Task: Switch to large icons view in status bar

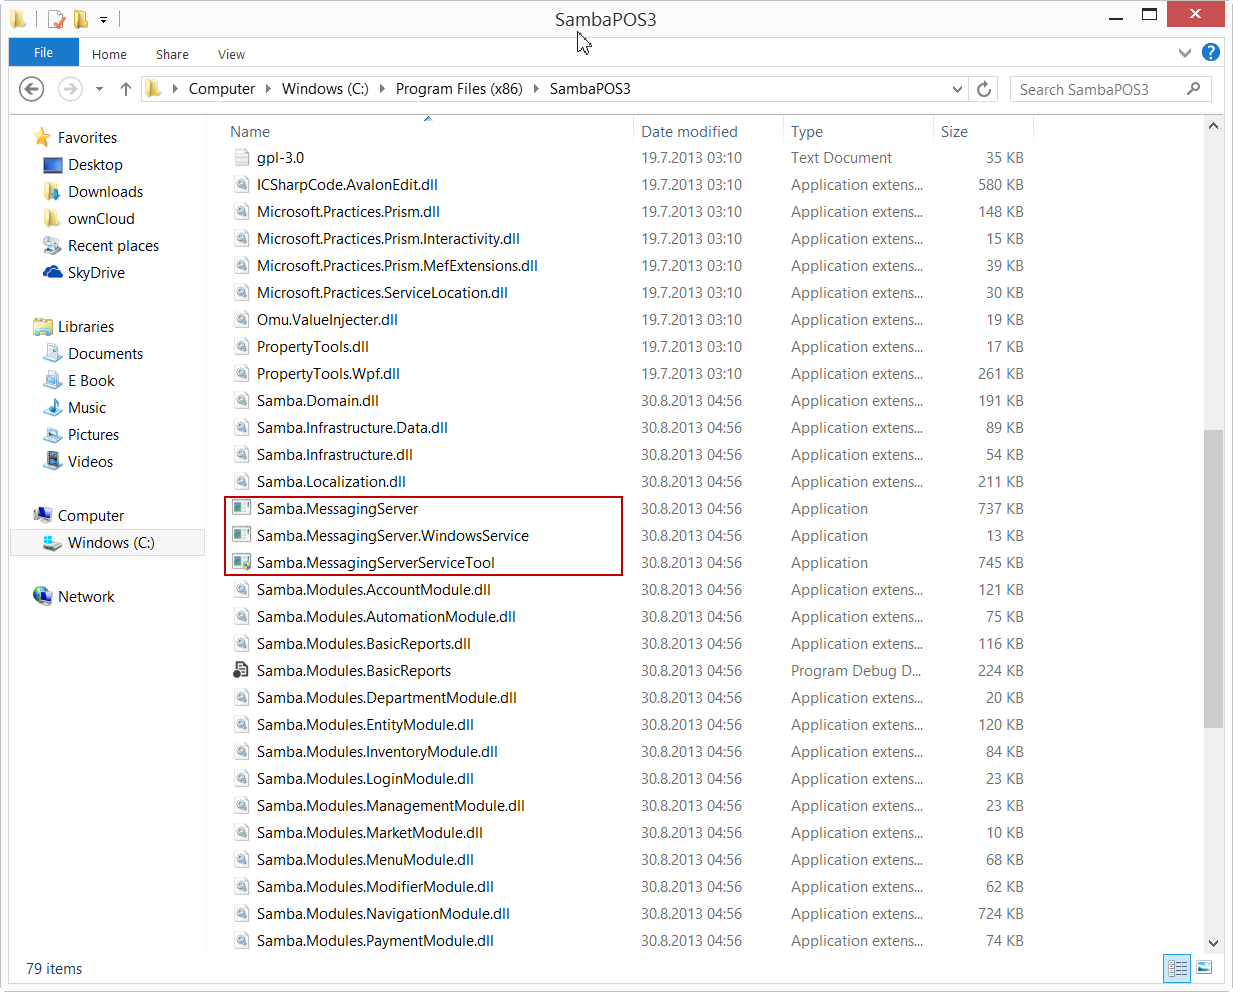Action: click(x=1205, y=967)
